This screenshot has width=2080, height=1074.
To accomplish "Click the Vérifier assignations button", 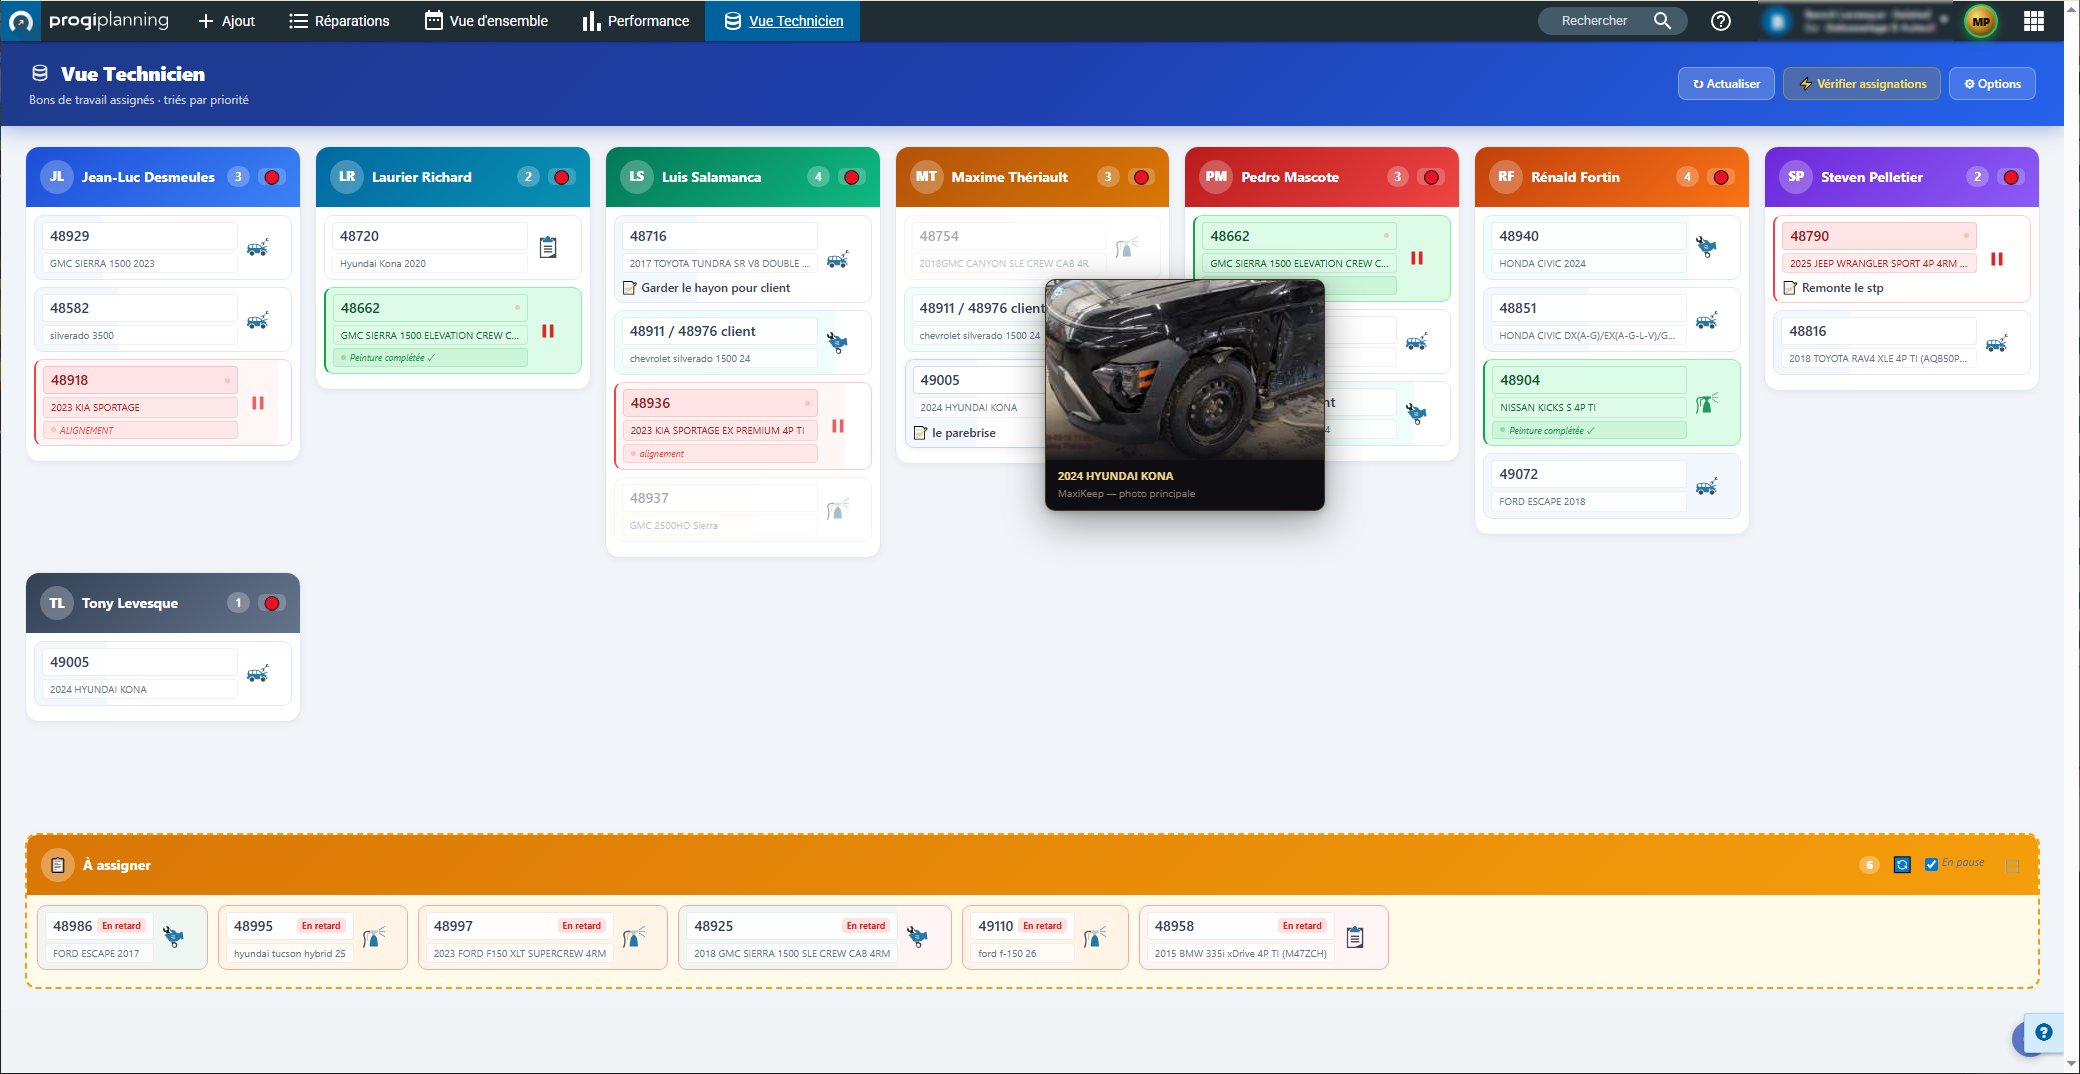I will (1861, 84).
